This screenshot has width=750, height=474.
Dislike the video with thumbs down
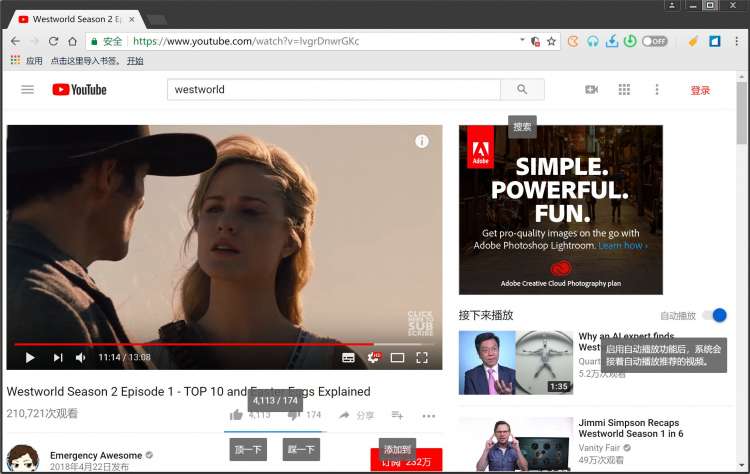pos(293,415)
